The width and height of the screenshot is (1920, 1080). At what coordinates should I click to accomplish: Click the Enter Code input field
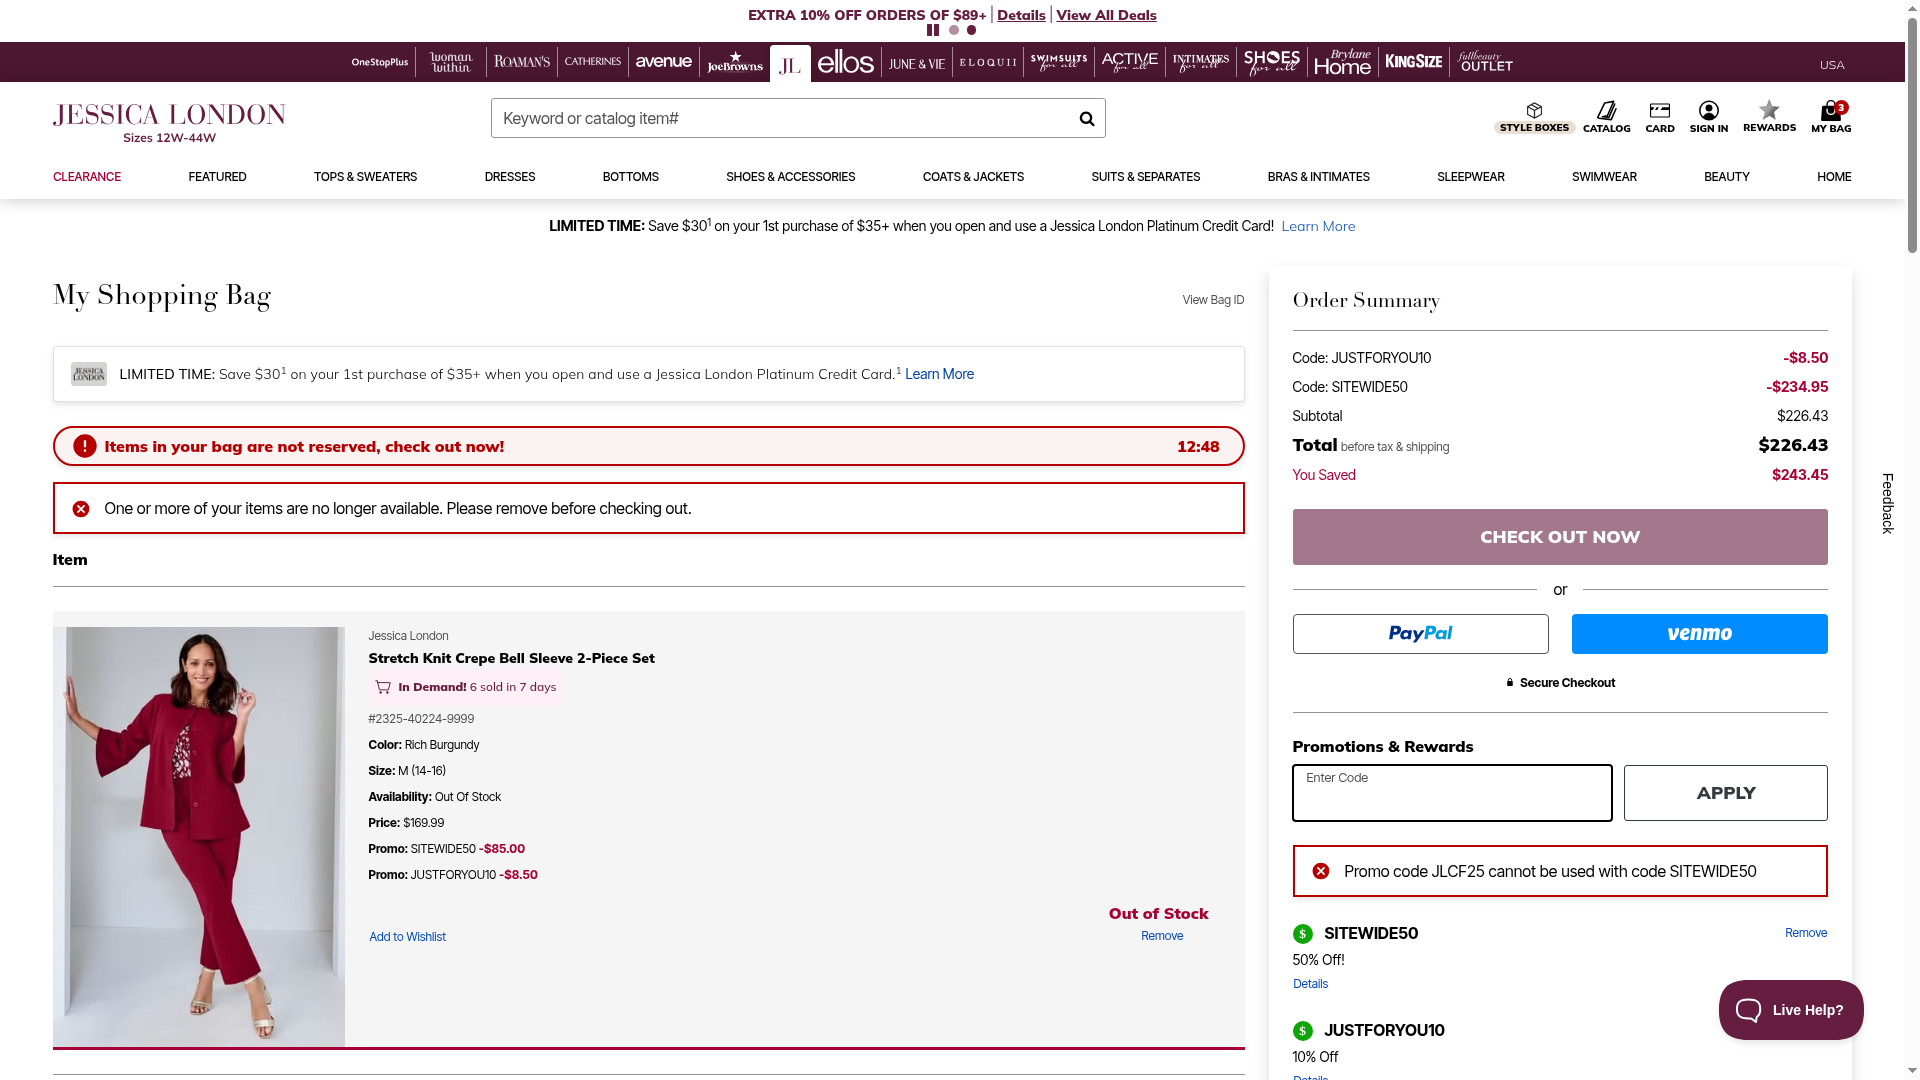point(1451,794)
